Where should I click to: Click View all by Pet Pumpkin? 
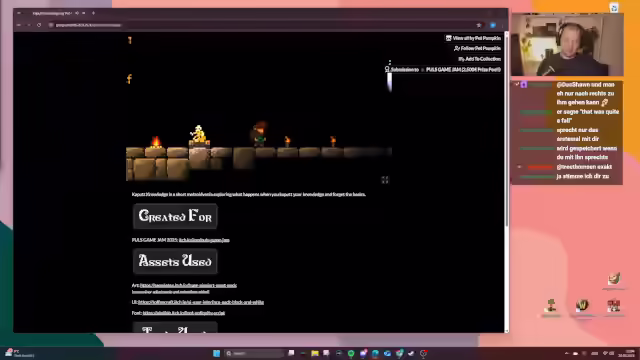click(x=473, y=38)
